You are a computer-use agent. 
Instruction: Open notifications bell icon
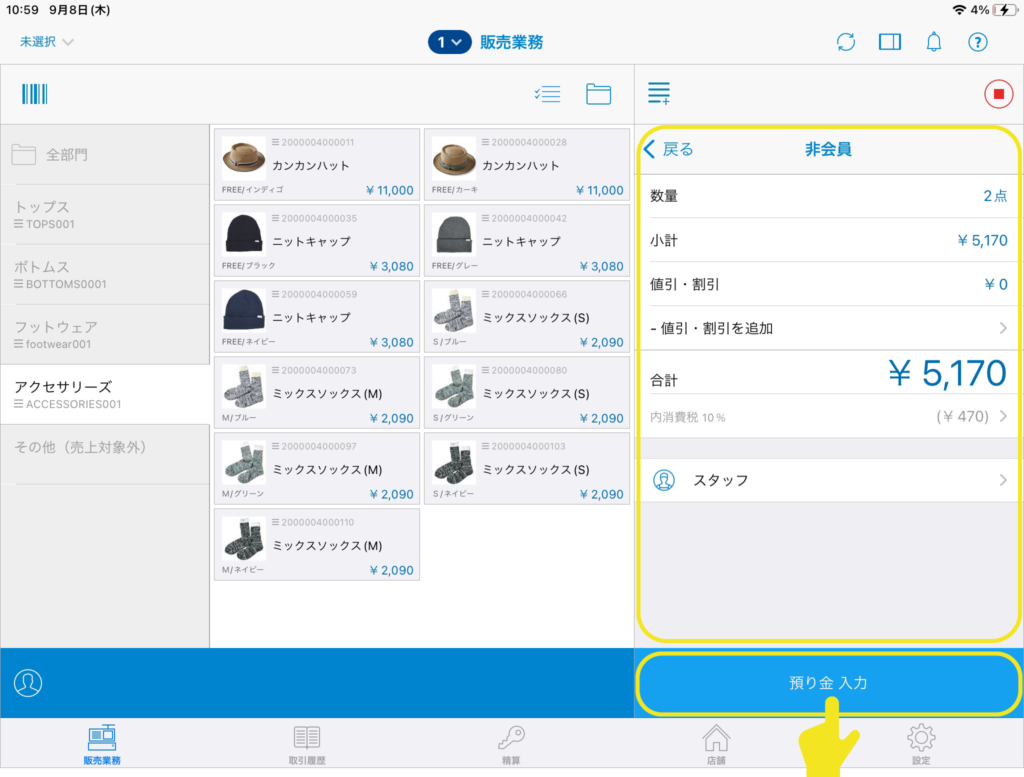[x=934, y=42]
